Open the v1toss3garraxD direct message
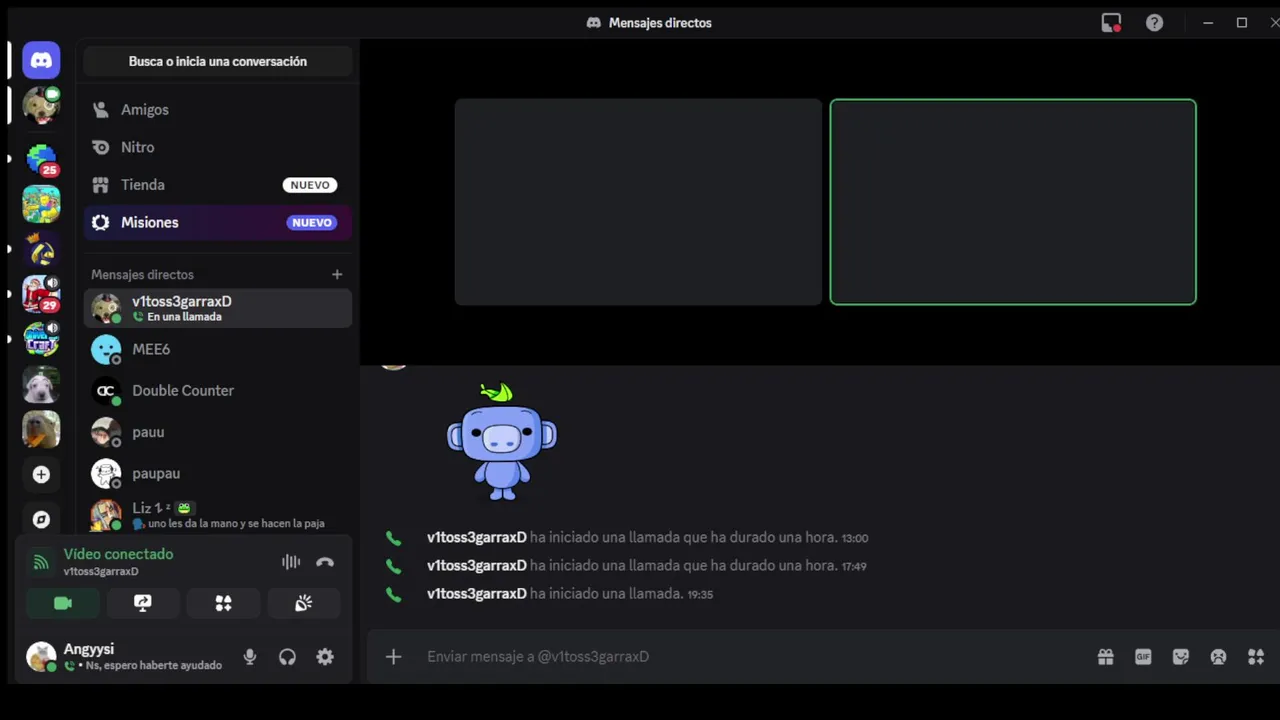This screenshot has height=720, width=1280. (x=218, y=308)
